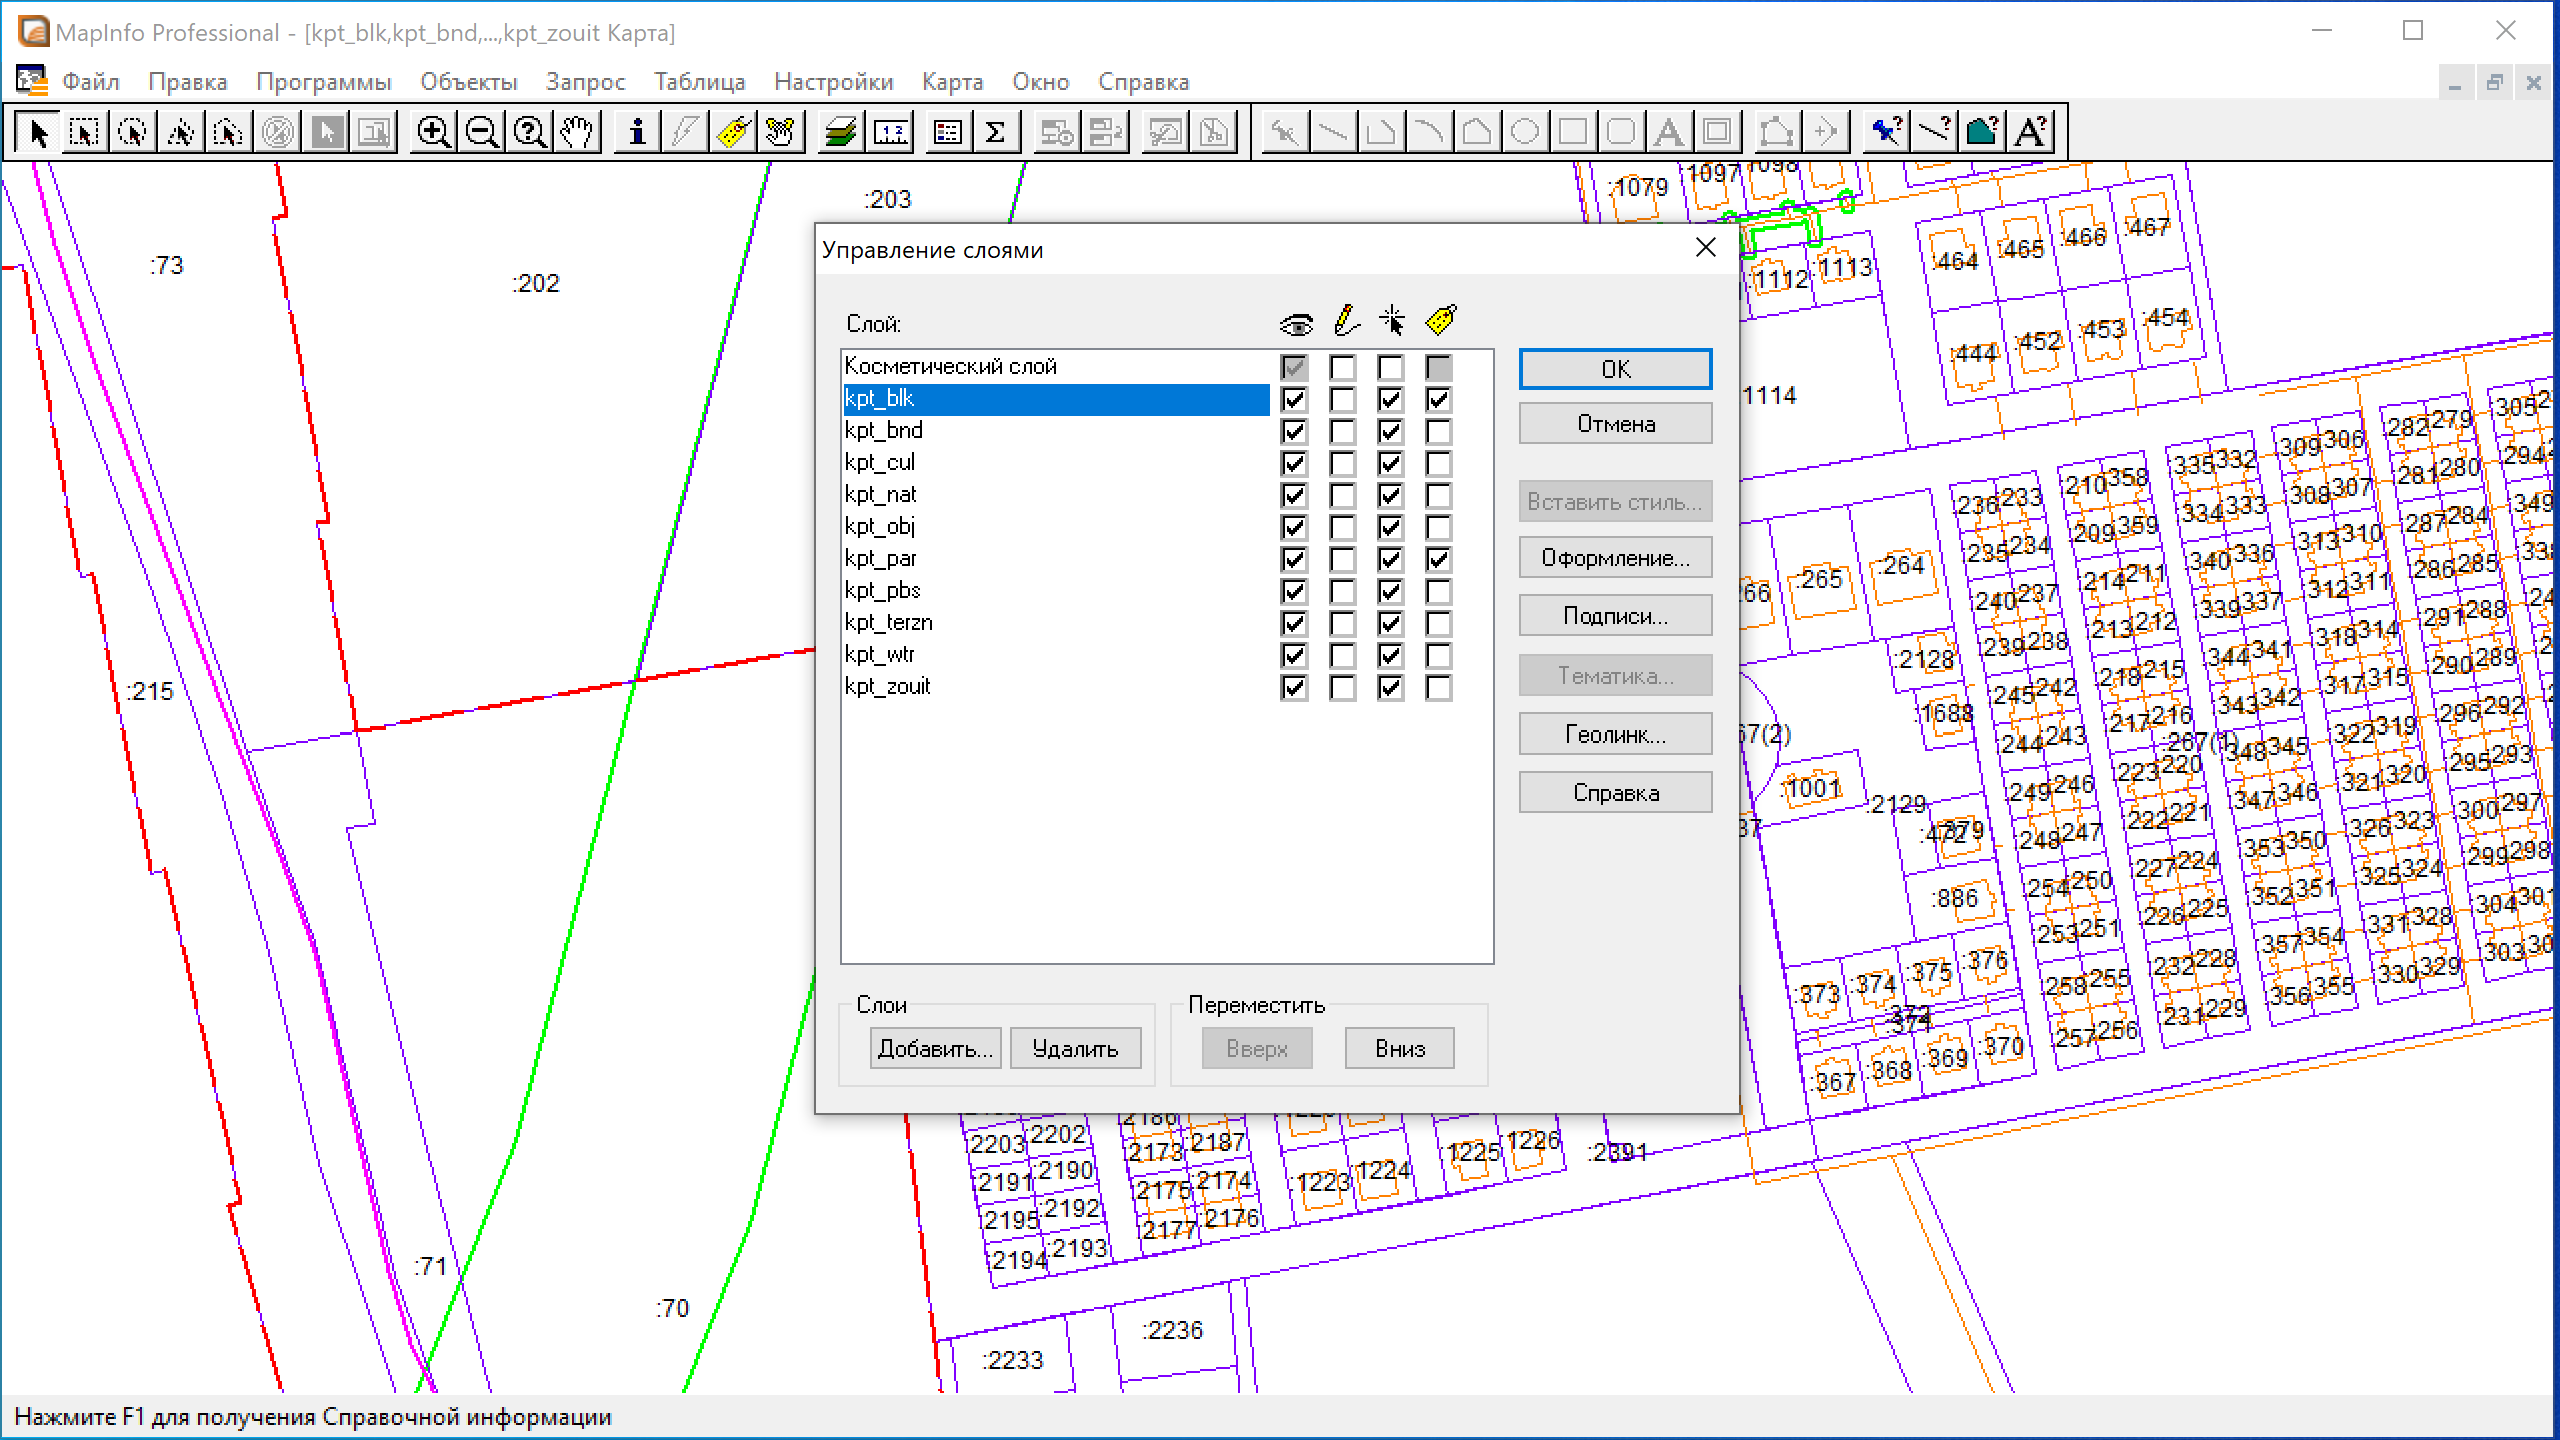2560x1440 pixels.
Task: Select the Drag Map Window tool
Action: tap(782, 132)
